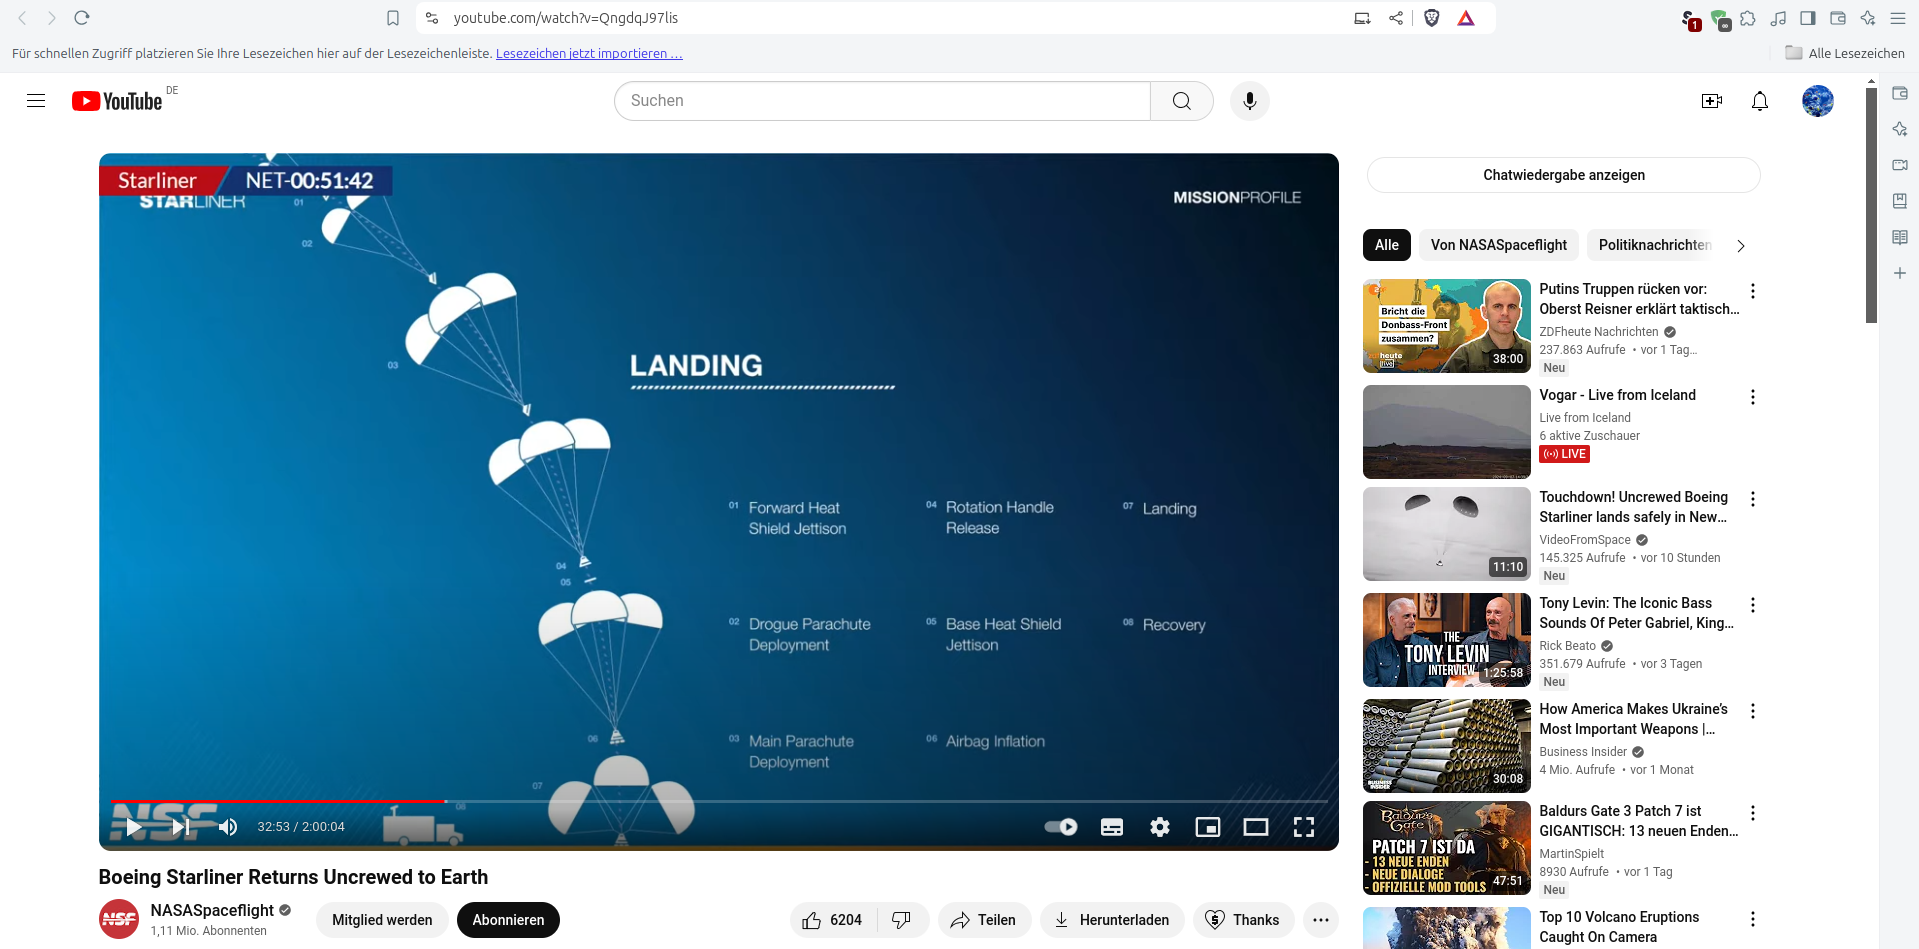Screen dimensions: 1919x949
Task: Click the search magnifier button
Action: pos(1182,101)
